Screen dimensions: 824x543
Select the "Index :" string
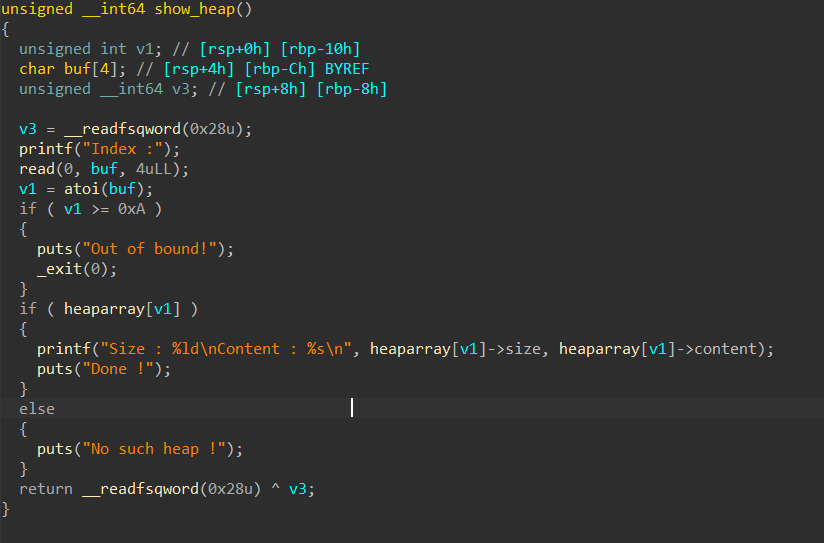[122, 149]
